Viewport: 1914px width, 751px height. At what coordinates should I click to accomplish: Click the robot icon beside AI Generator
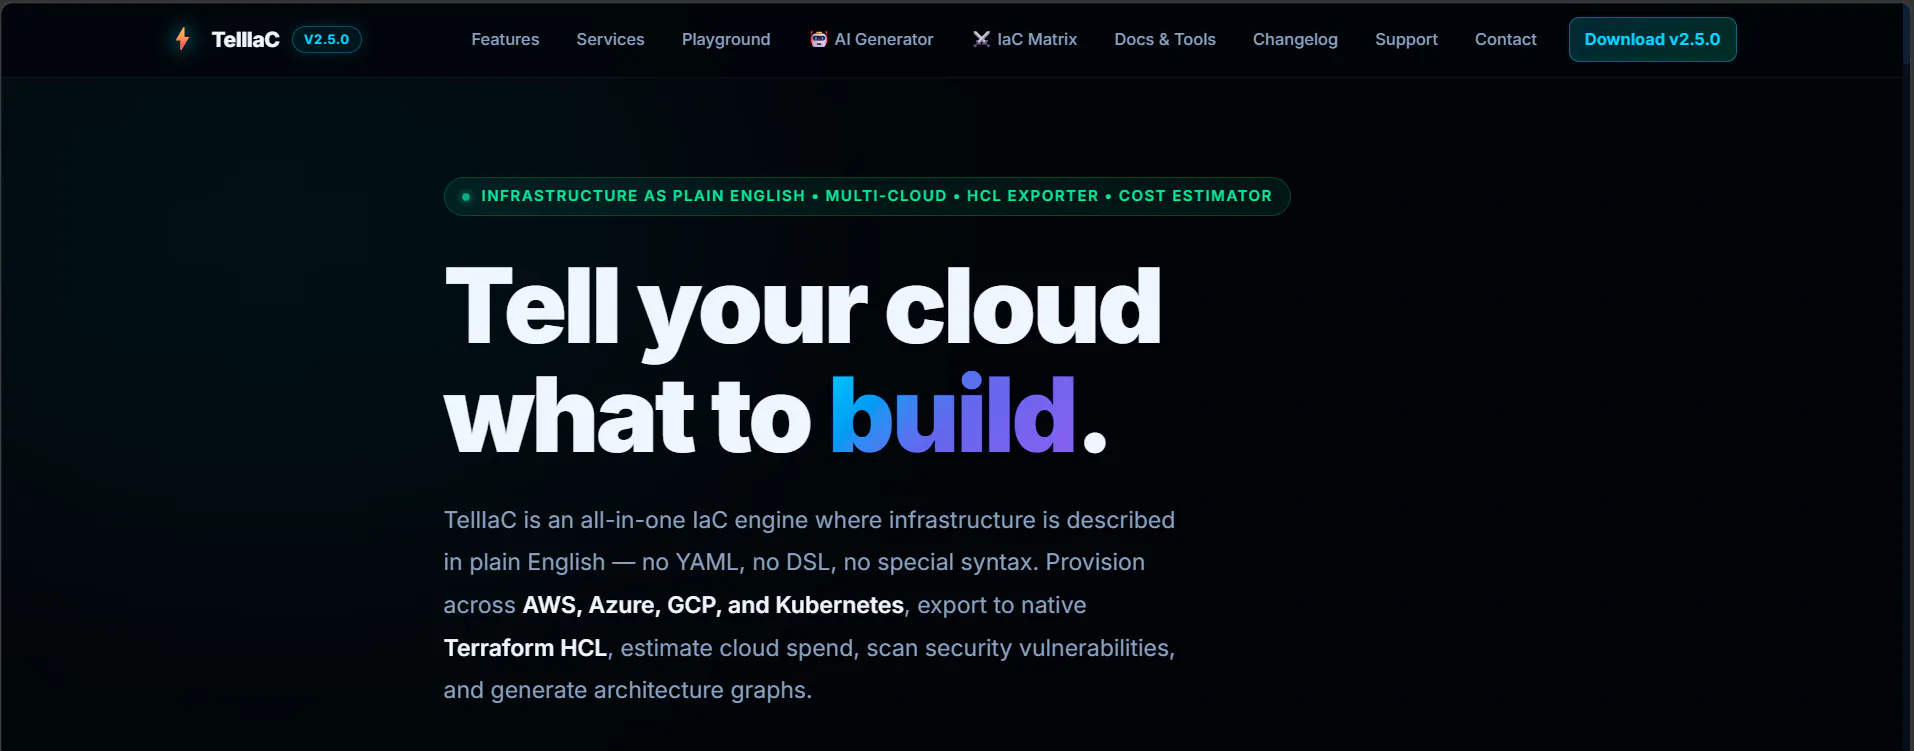point(819,39)
